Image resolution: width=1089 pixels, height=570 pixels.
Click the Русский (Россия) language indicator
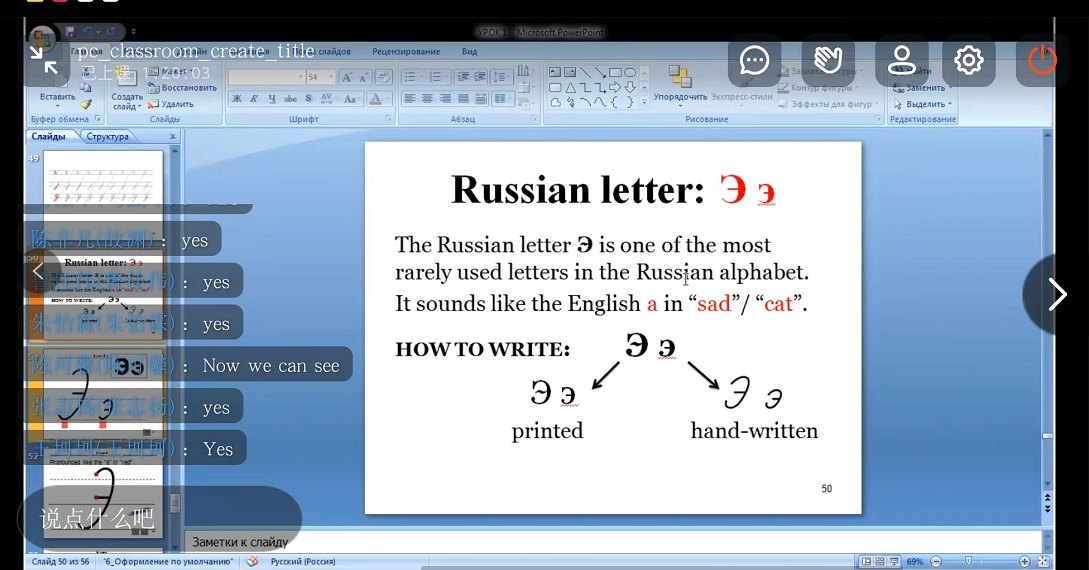(303, 561)
